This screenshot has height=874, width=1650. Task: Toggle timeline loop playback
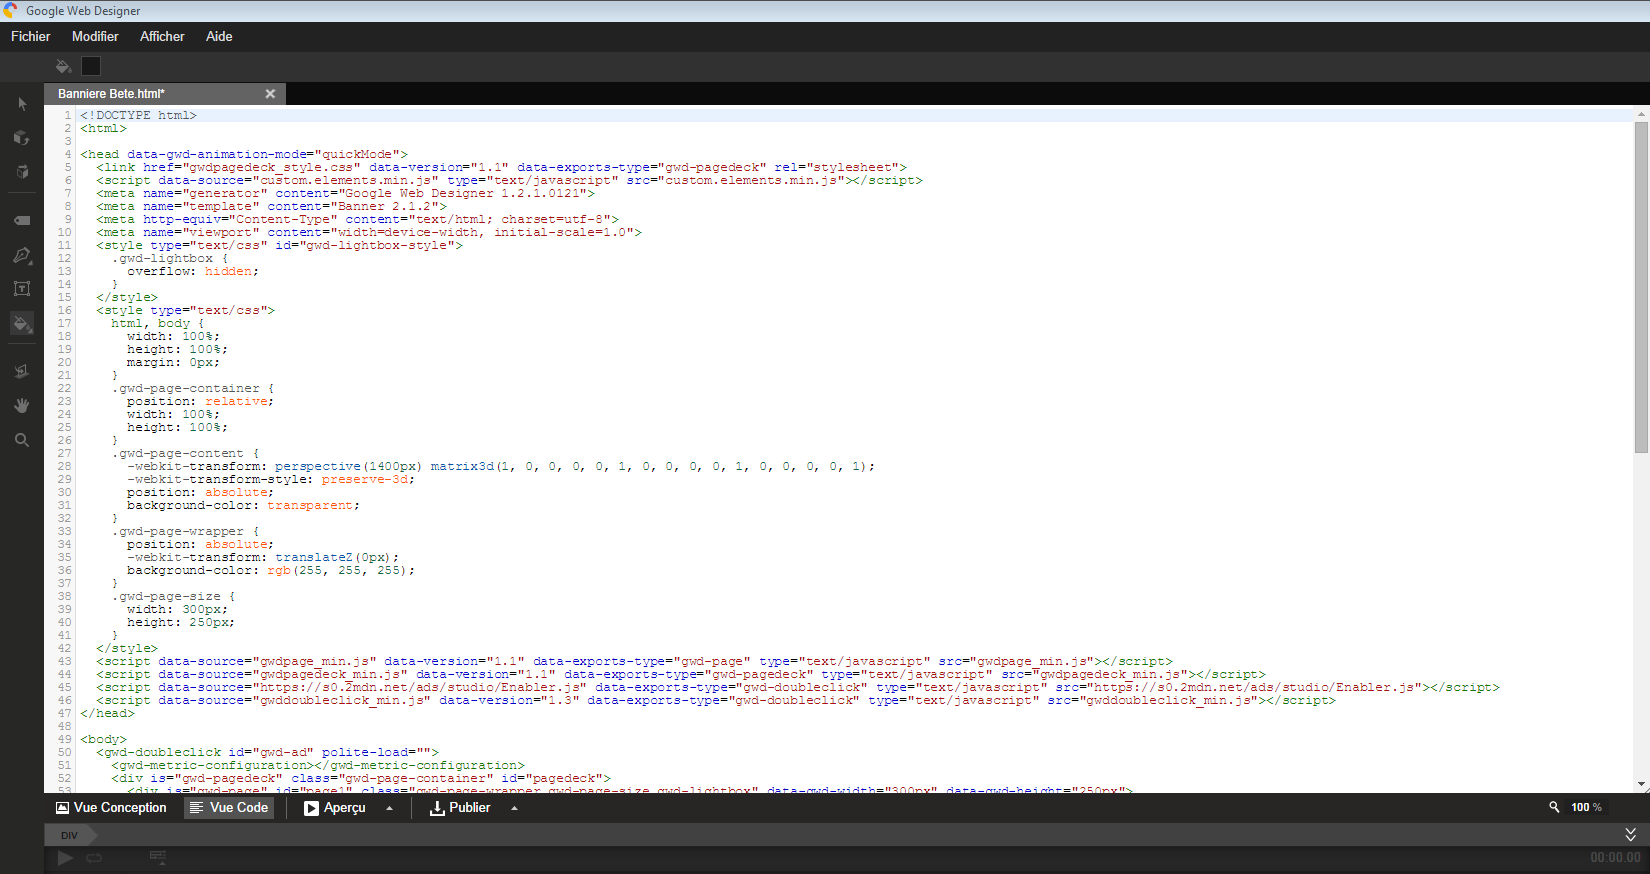click(x=94, y=858)
